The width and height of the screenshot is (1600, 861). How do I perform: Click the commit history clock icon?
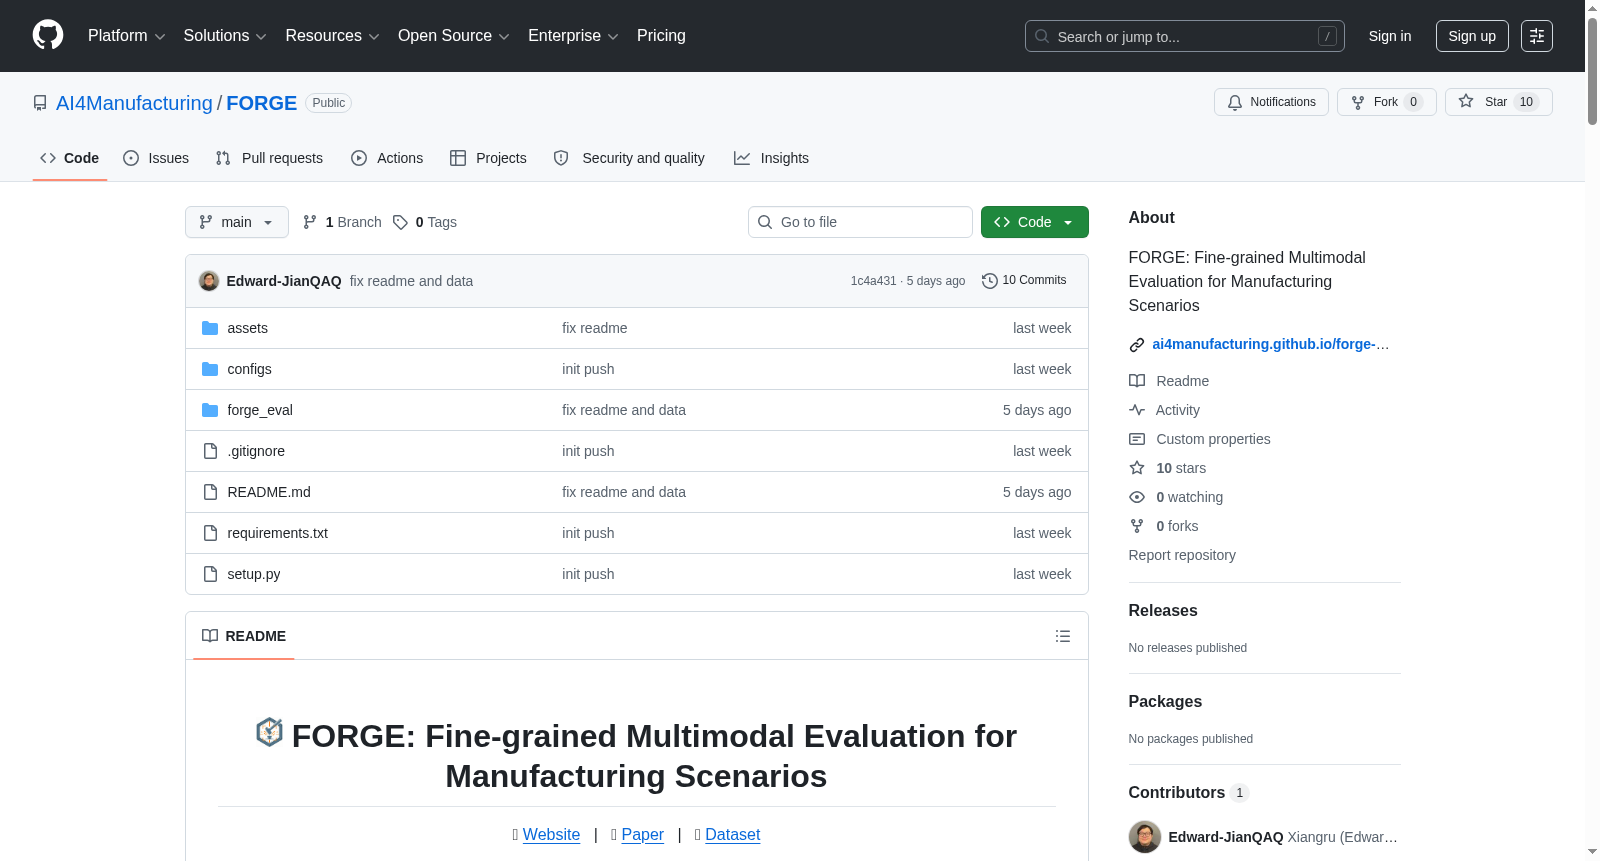[990, 281]
